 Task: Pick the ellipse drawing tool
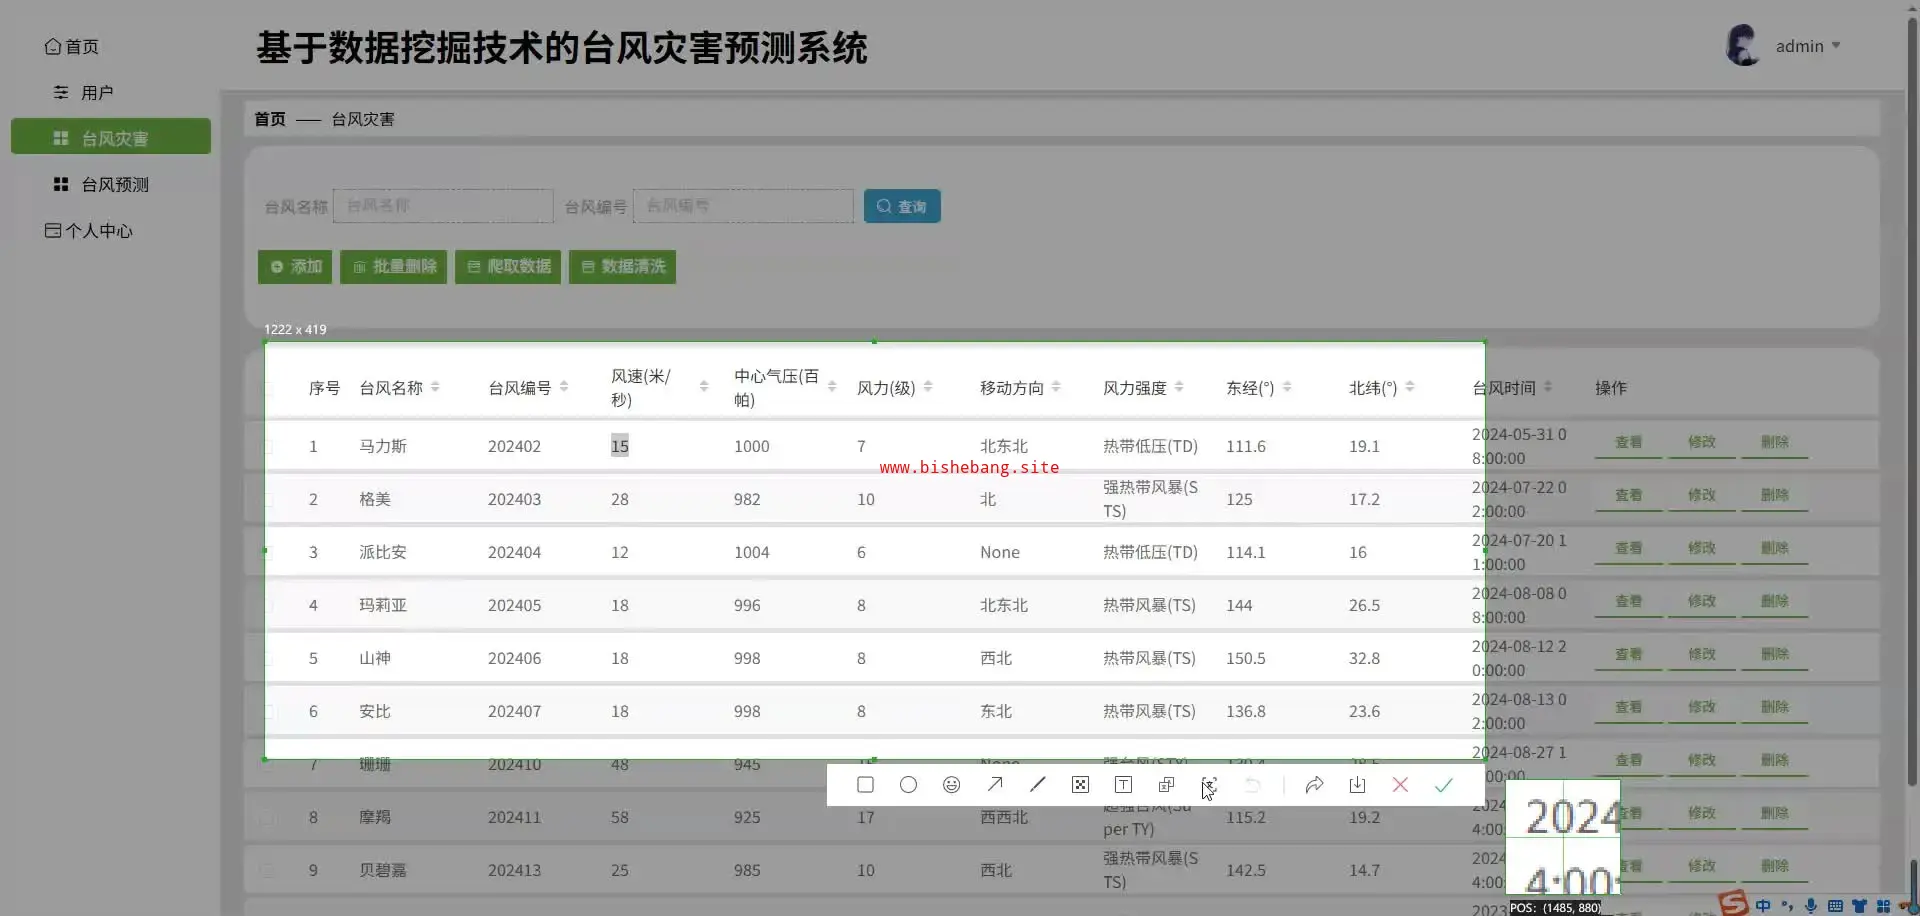click(x=908, y=785)
